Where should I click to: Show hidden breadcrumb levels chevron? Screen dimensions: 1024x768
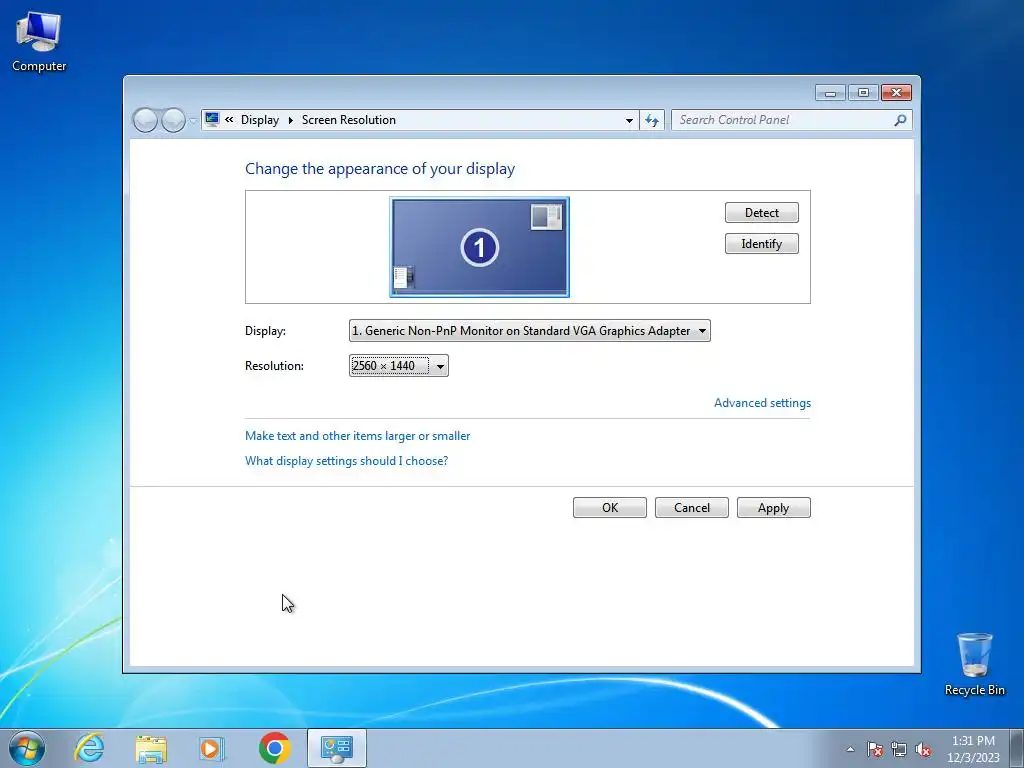229,120
